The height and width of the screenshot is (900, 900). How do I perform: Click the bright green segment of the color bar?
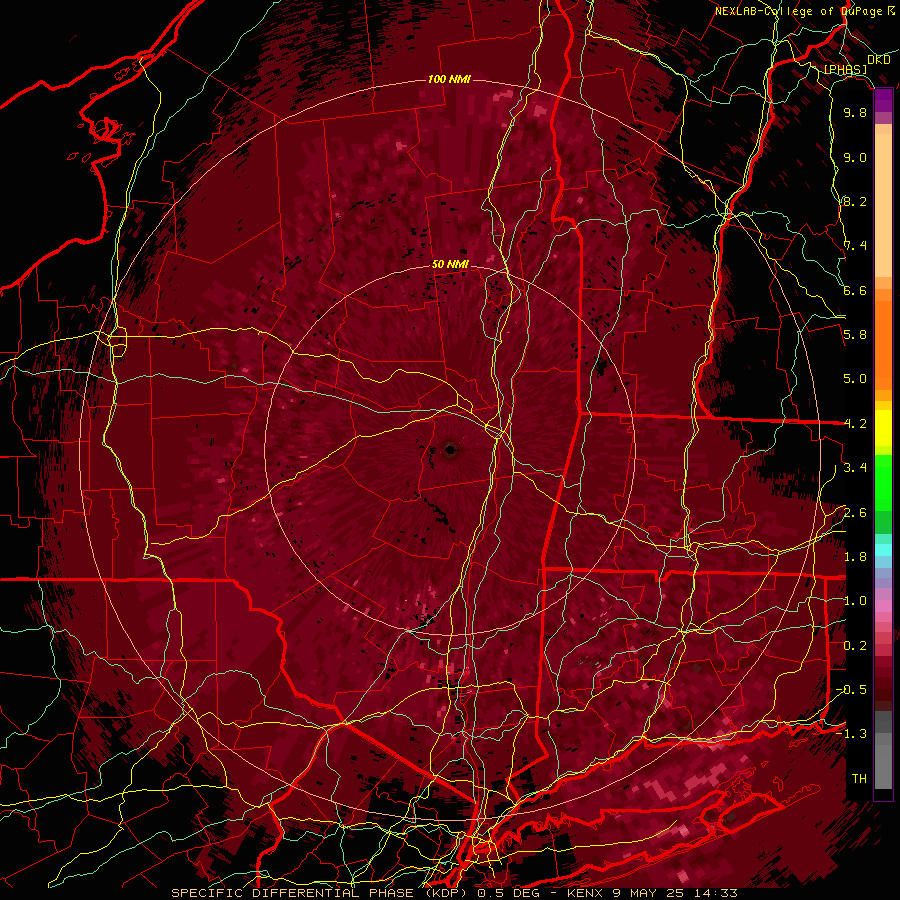(x=883, y=483)
